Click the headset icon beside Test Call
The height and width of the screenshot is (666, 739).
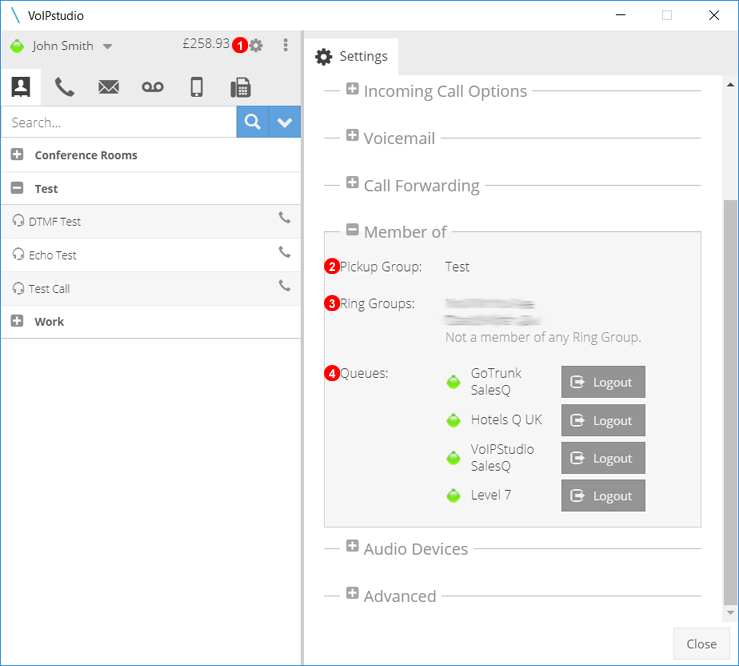tap(18, 288)
